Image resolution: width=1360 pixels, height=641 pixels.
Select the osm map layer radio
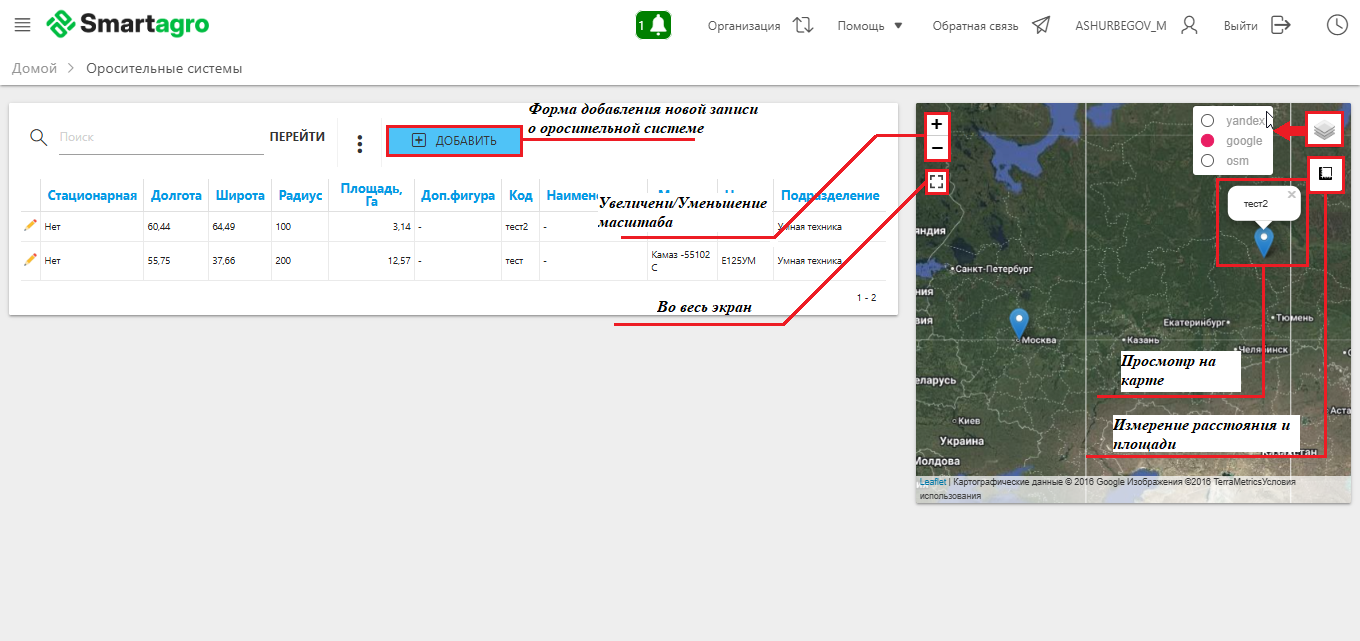click(x=1207, y=161)
